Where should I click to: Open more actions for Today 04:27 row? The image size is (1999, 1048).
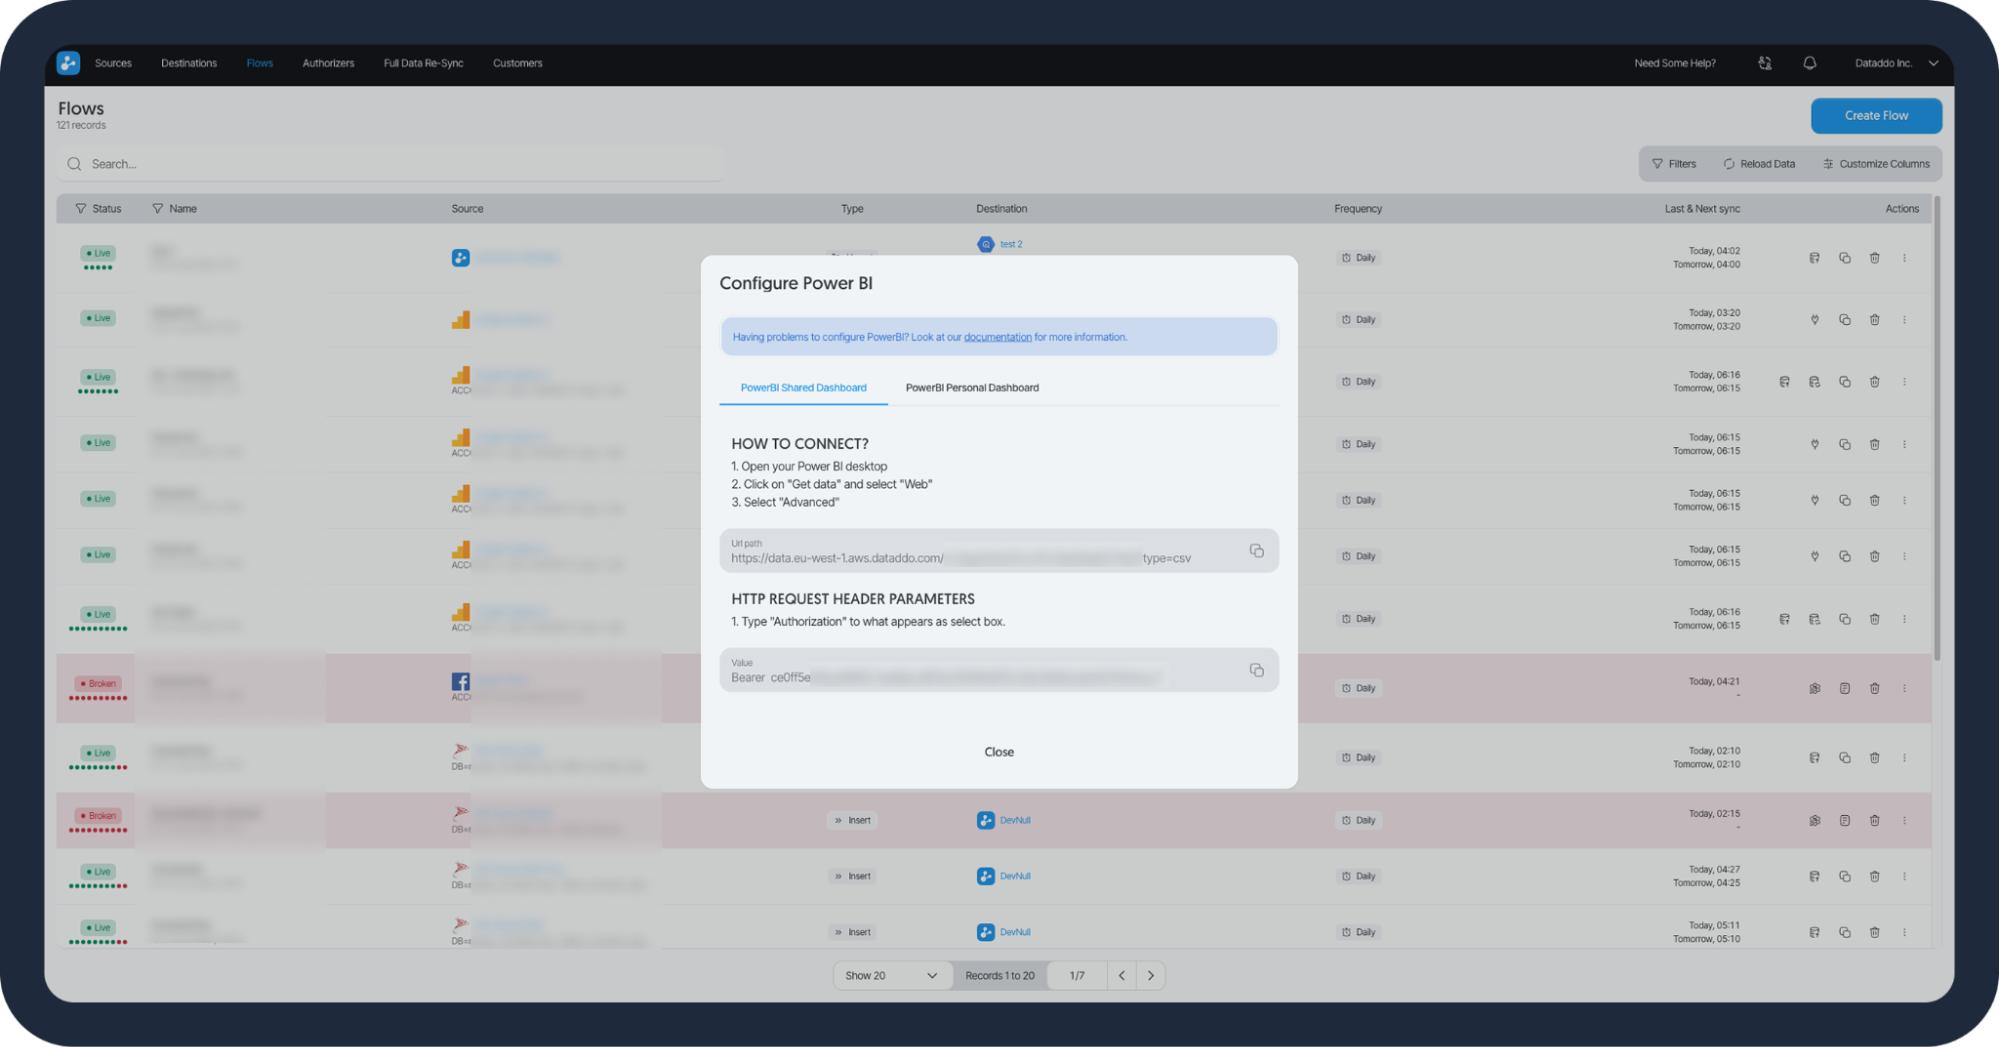click(x=1904, y=876)
